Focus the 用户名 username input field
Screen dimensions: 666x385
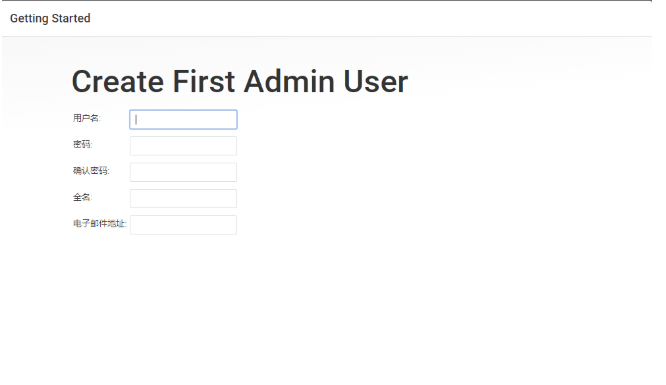183,119
